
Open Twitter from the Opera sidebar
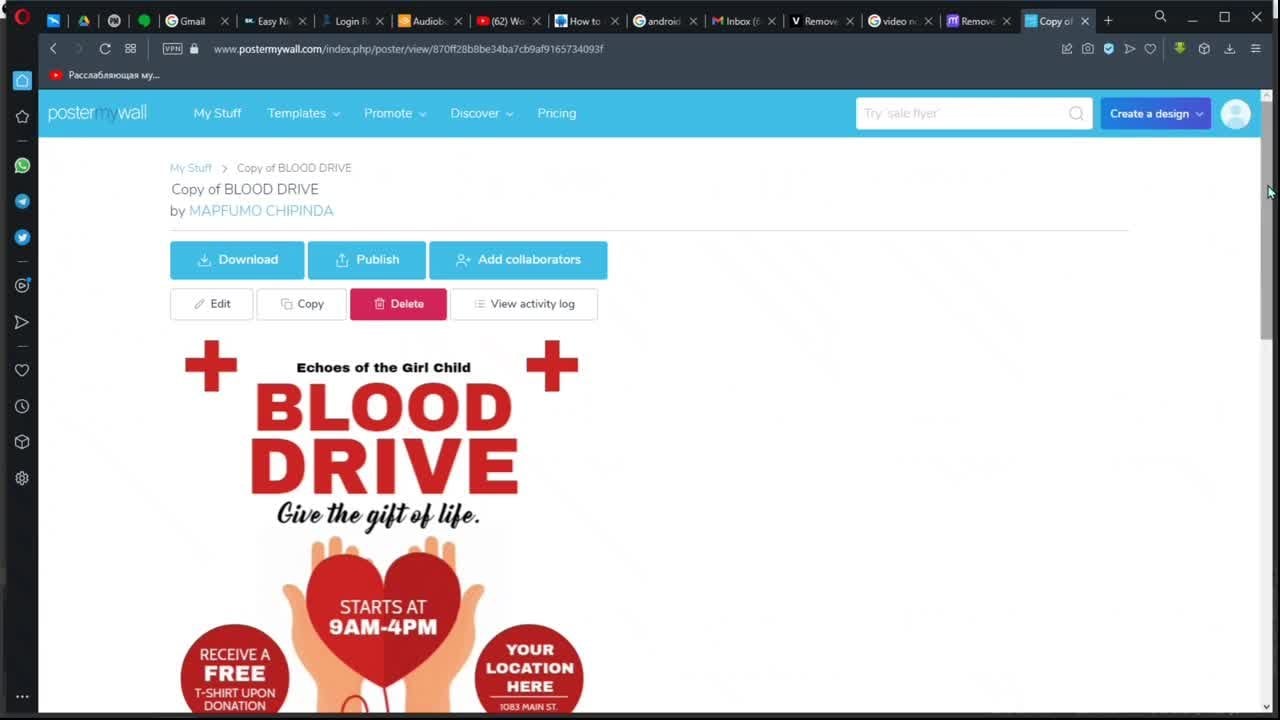pos(22,238)
